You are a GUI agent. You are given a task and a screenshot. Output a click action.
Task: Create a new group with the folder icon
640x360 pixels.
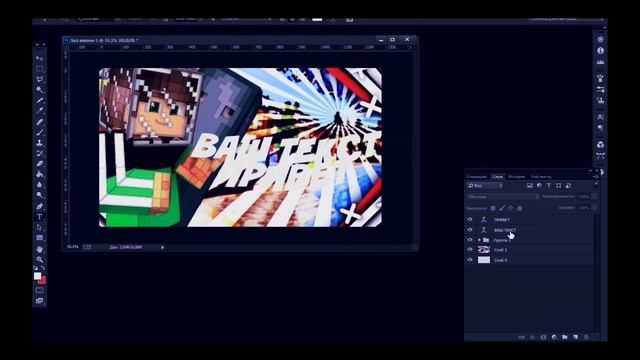click(565, 337)
